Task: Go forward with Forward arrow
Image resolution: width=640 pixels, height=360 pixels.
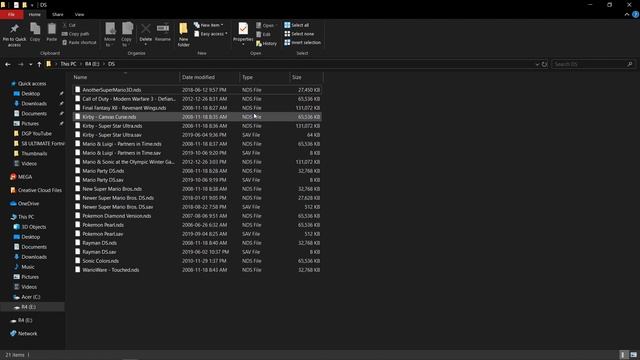Action: click(20, 64)
